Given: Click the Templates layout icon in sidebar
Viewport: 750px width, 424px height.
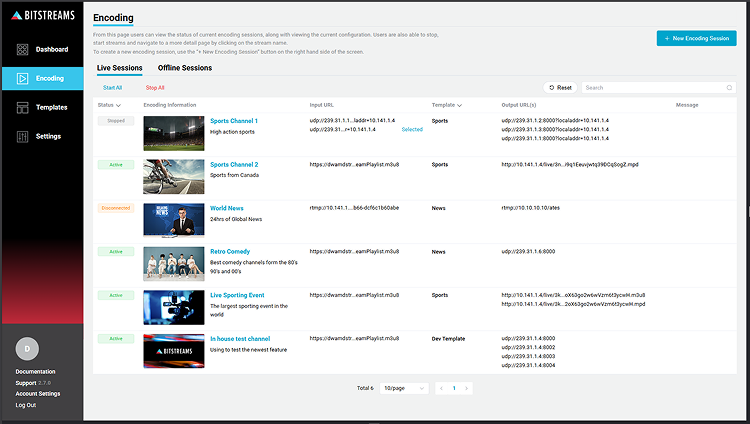Looking at the screenshot, I should coord(23,107).
